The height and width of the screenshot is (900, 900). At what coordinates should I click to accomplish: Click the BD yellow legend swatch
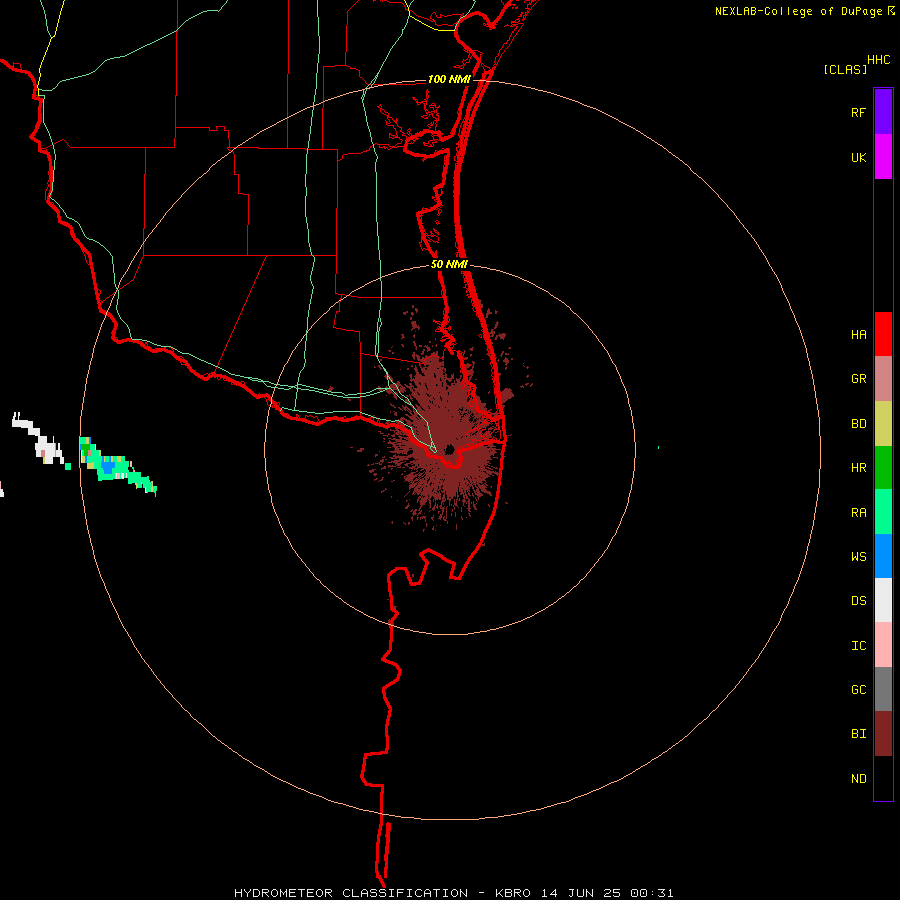point(883,424)
